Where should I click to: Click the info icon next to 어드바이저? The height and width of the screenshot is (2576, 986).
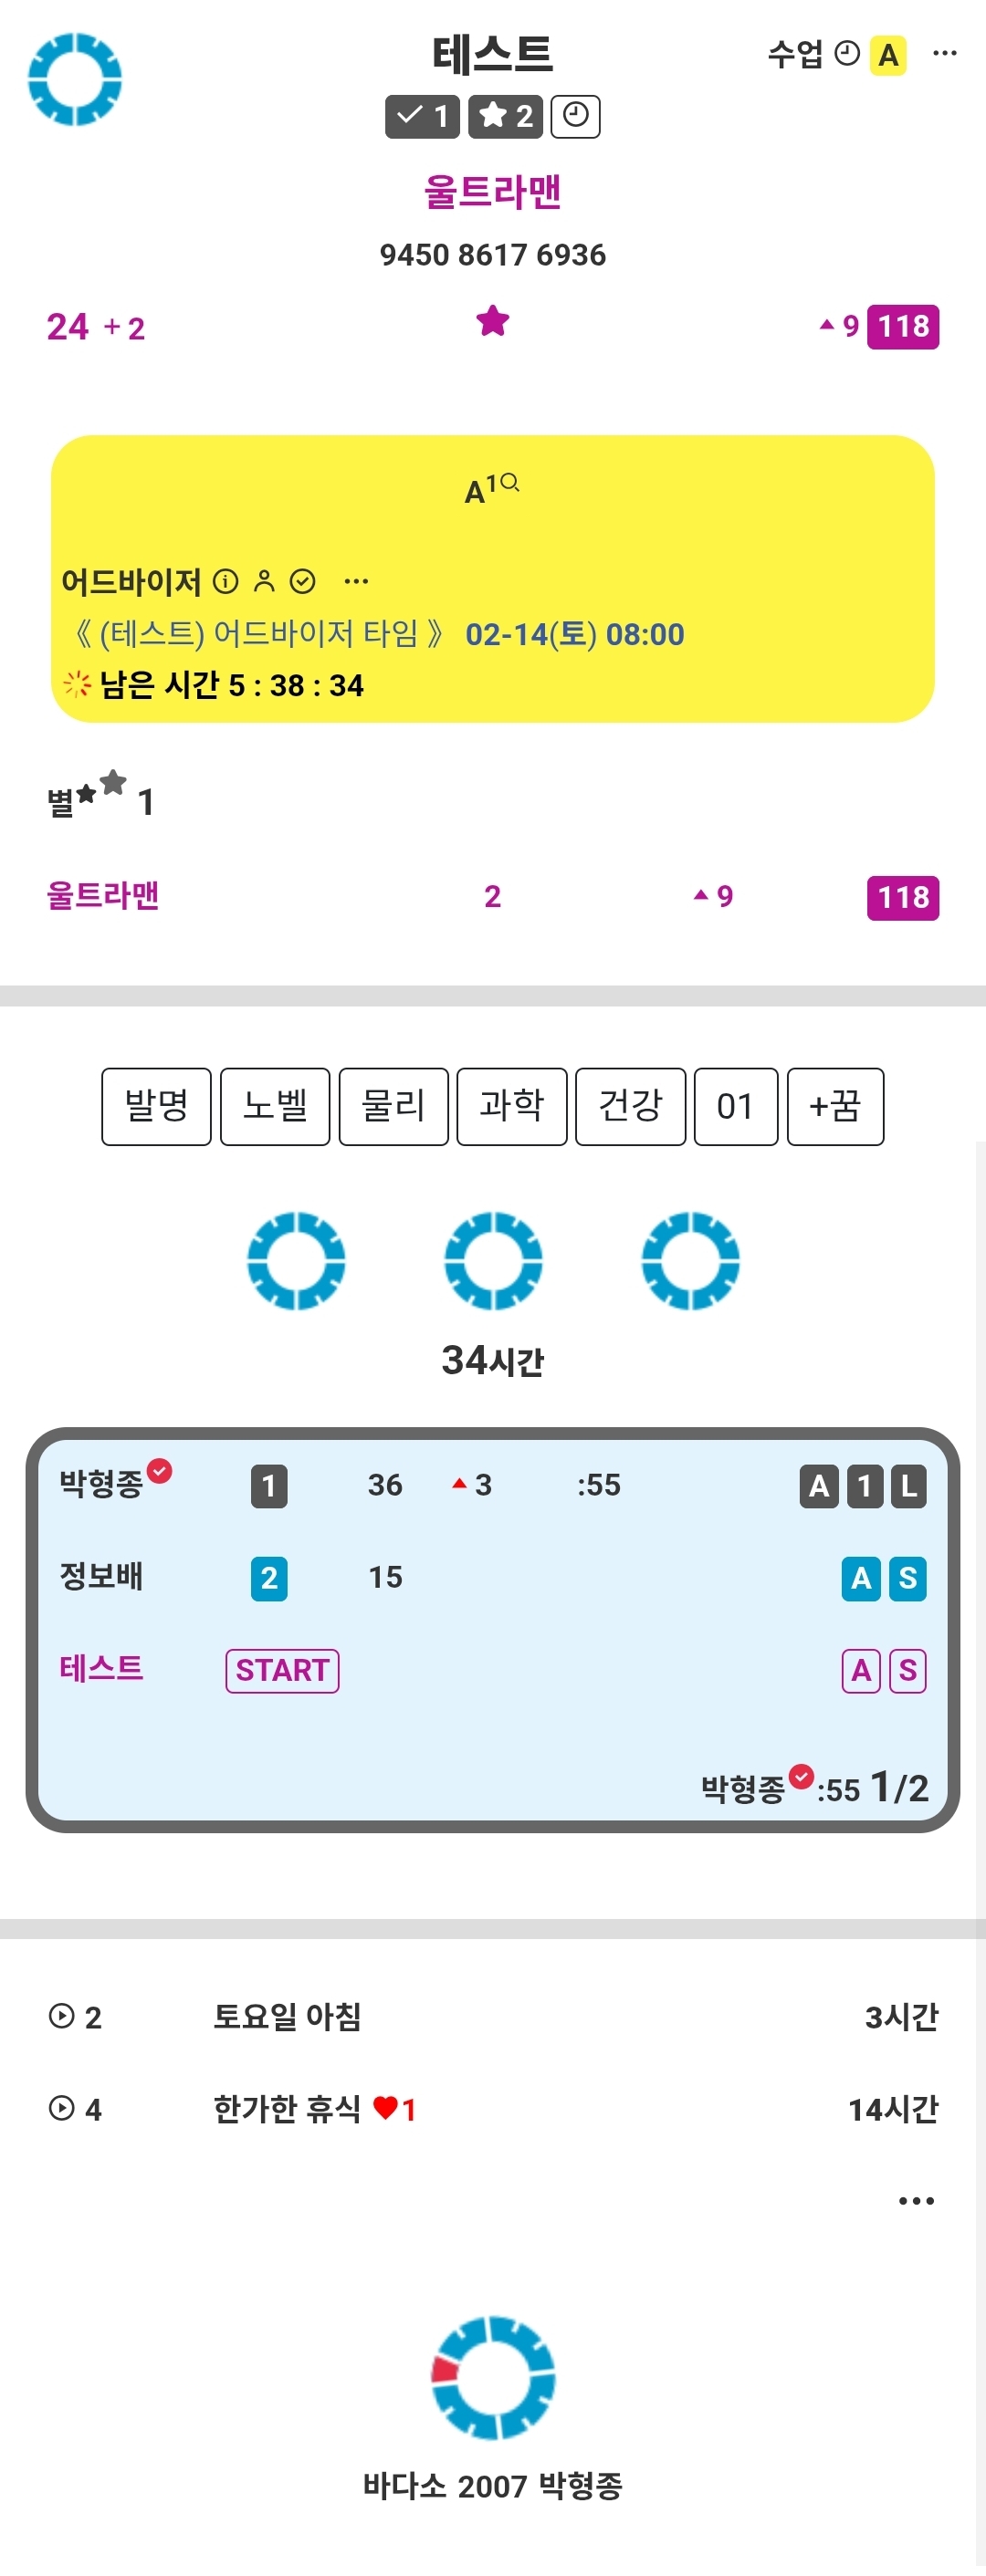pos(227,581)
